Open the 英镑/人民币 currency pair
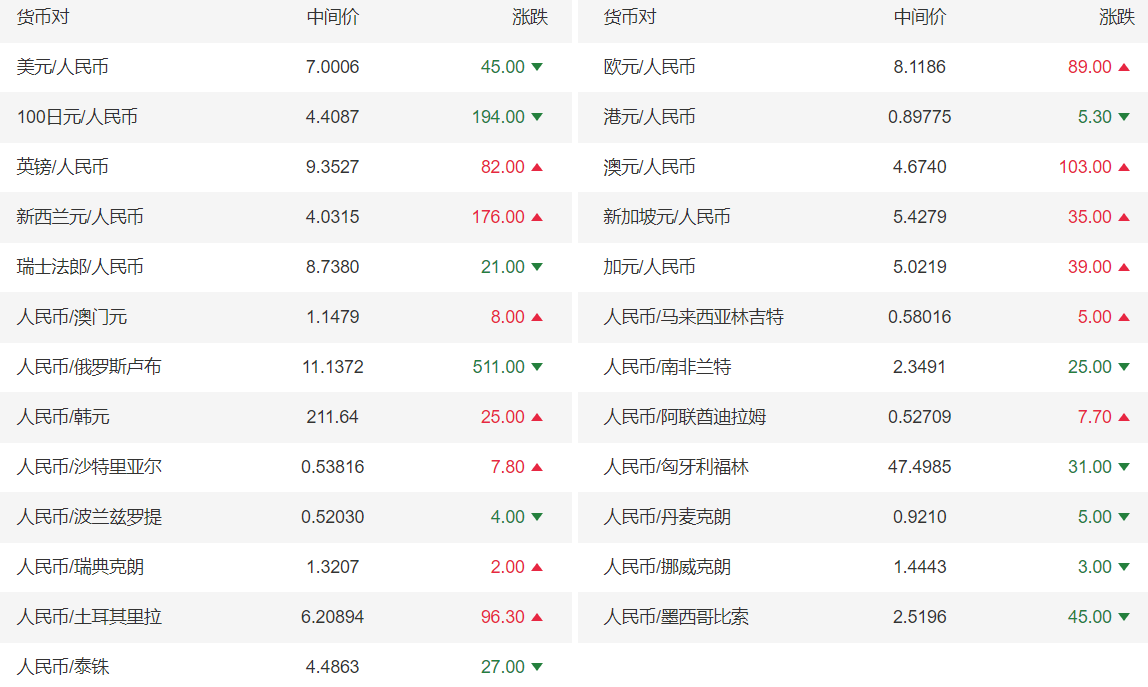The height and width of the screenshot is (687, 1148). [x=62, y=167]
